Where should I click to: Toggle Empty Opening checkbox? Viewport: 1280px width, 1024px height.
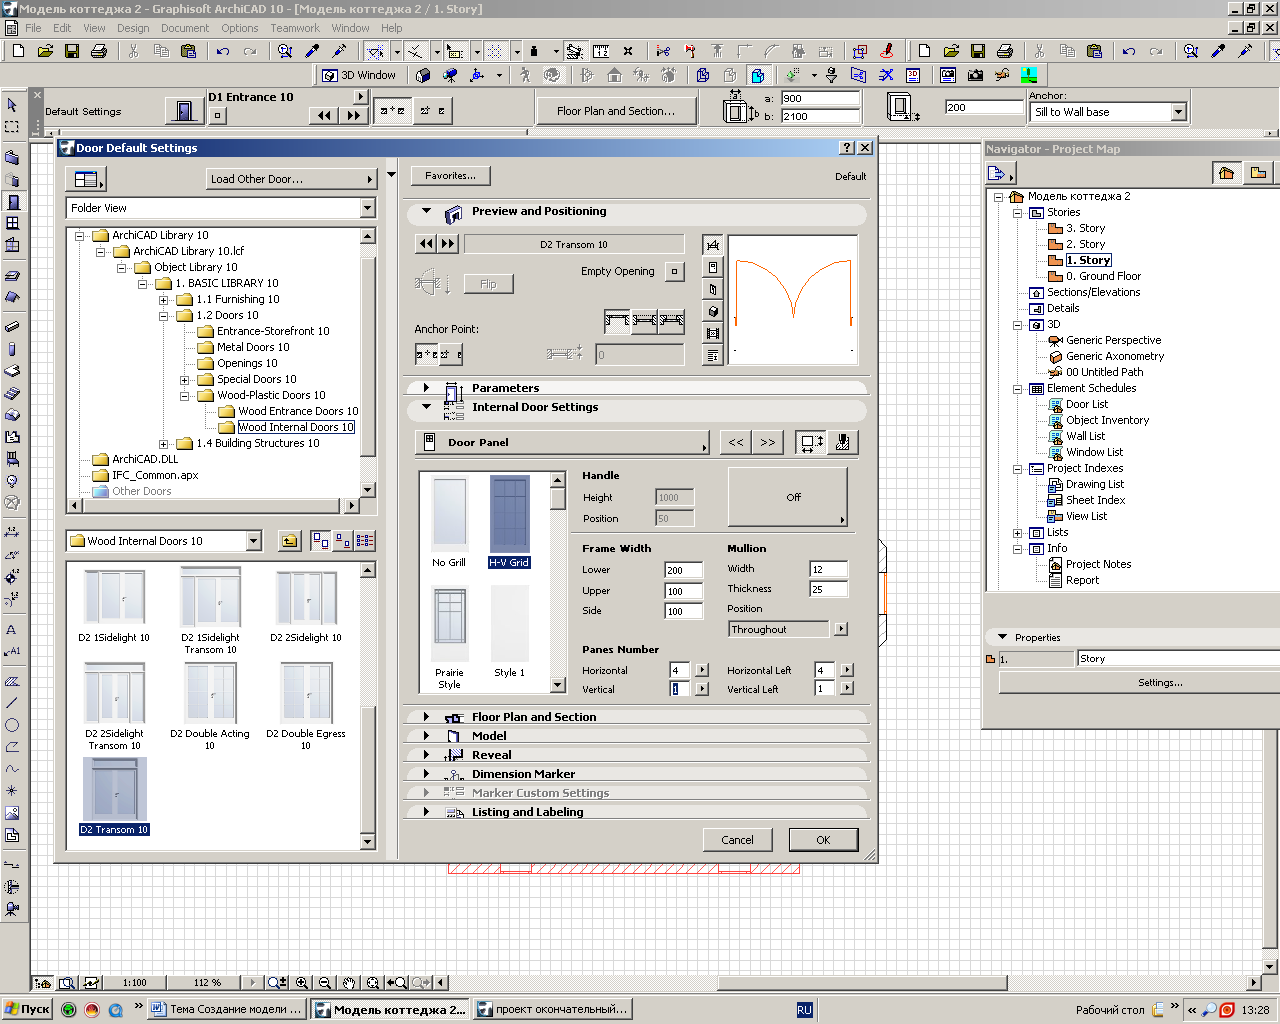click(675, 271)
